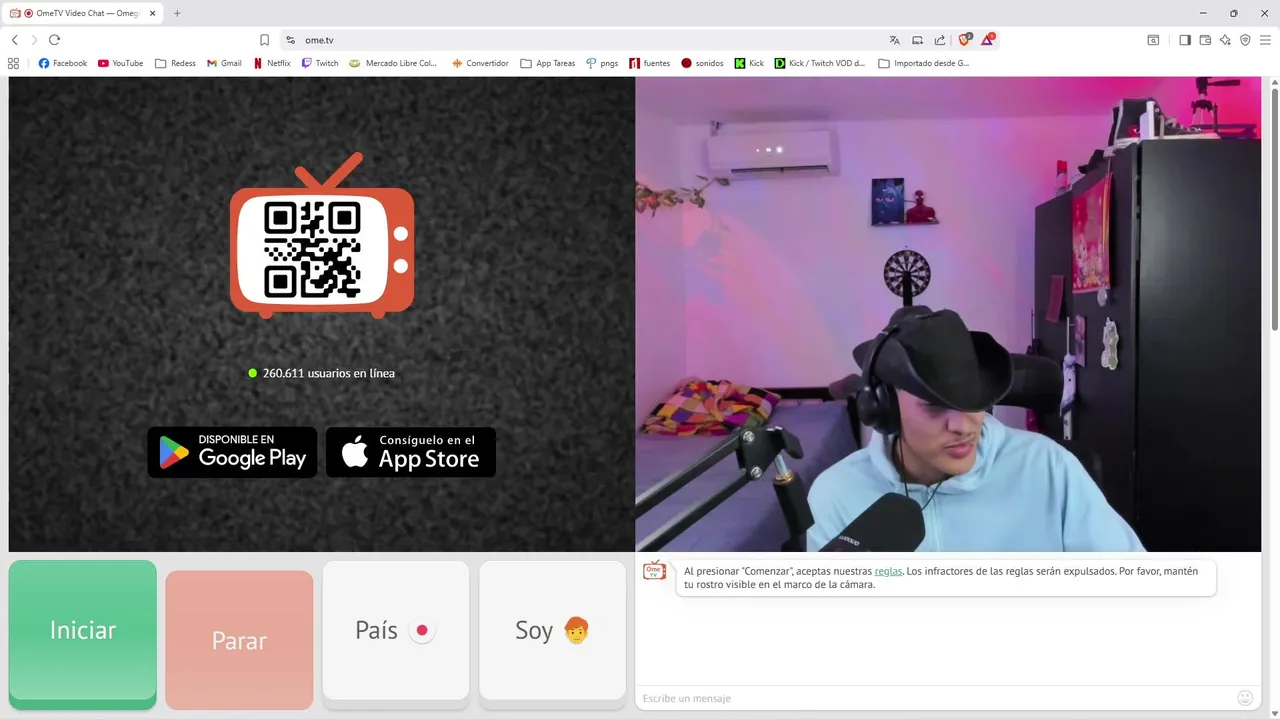Open Facebook bookmark
1280x720 pixels.
point(63,63)
